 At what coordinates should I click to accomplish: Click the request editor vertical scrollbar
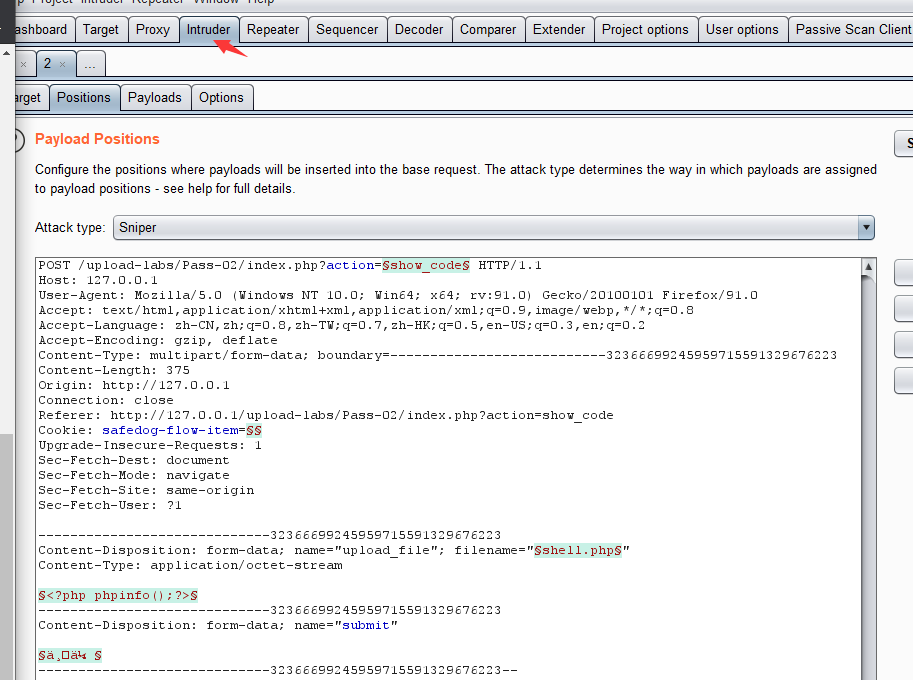868,450
